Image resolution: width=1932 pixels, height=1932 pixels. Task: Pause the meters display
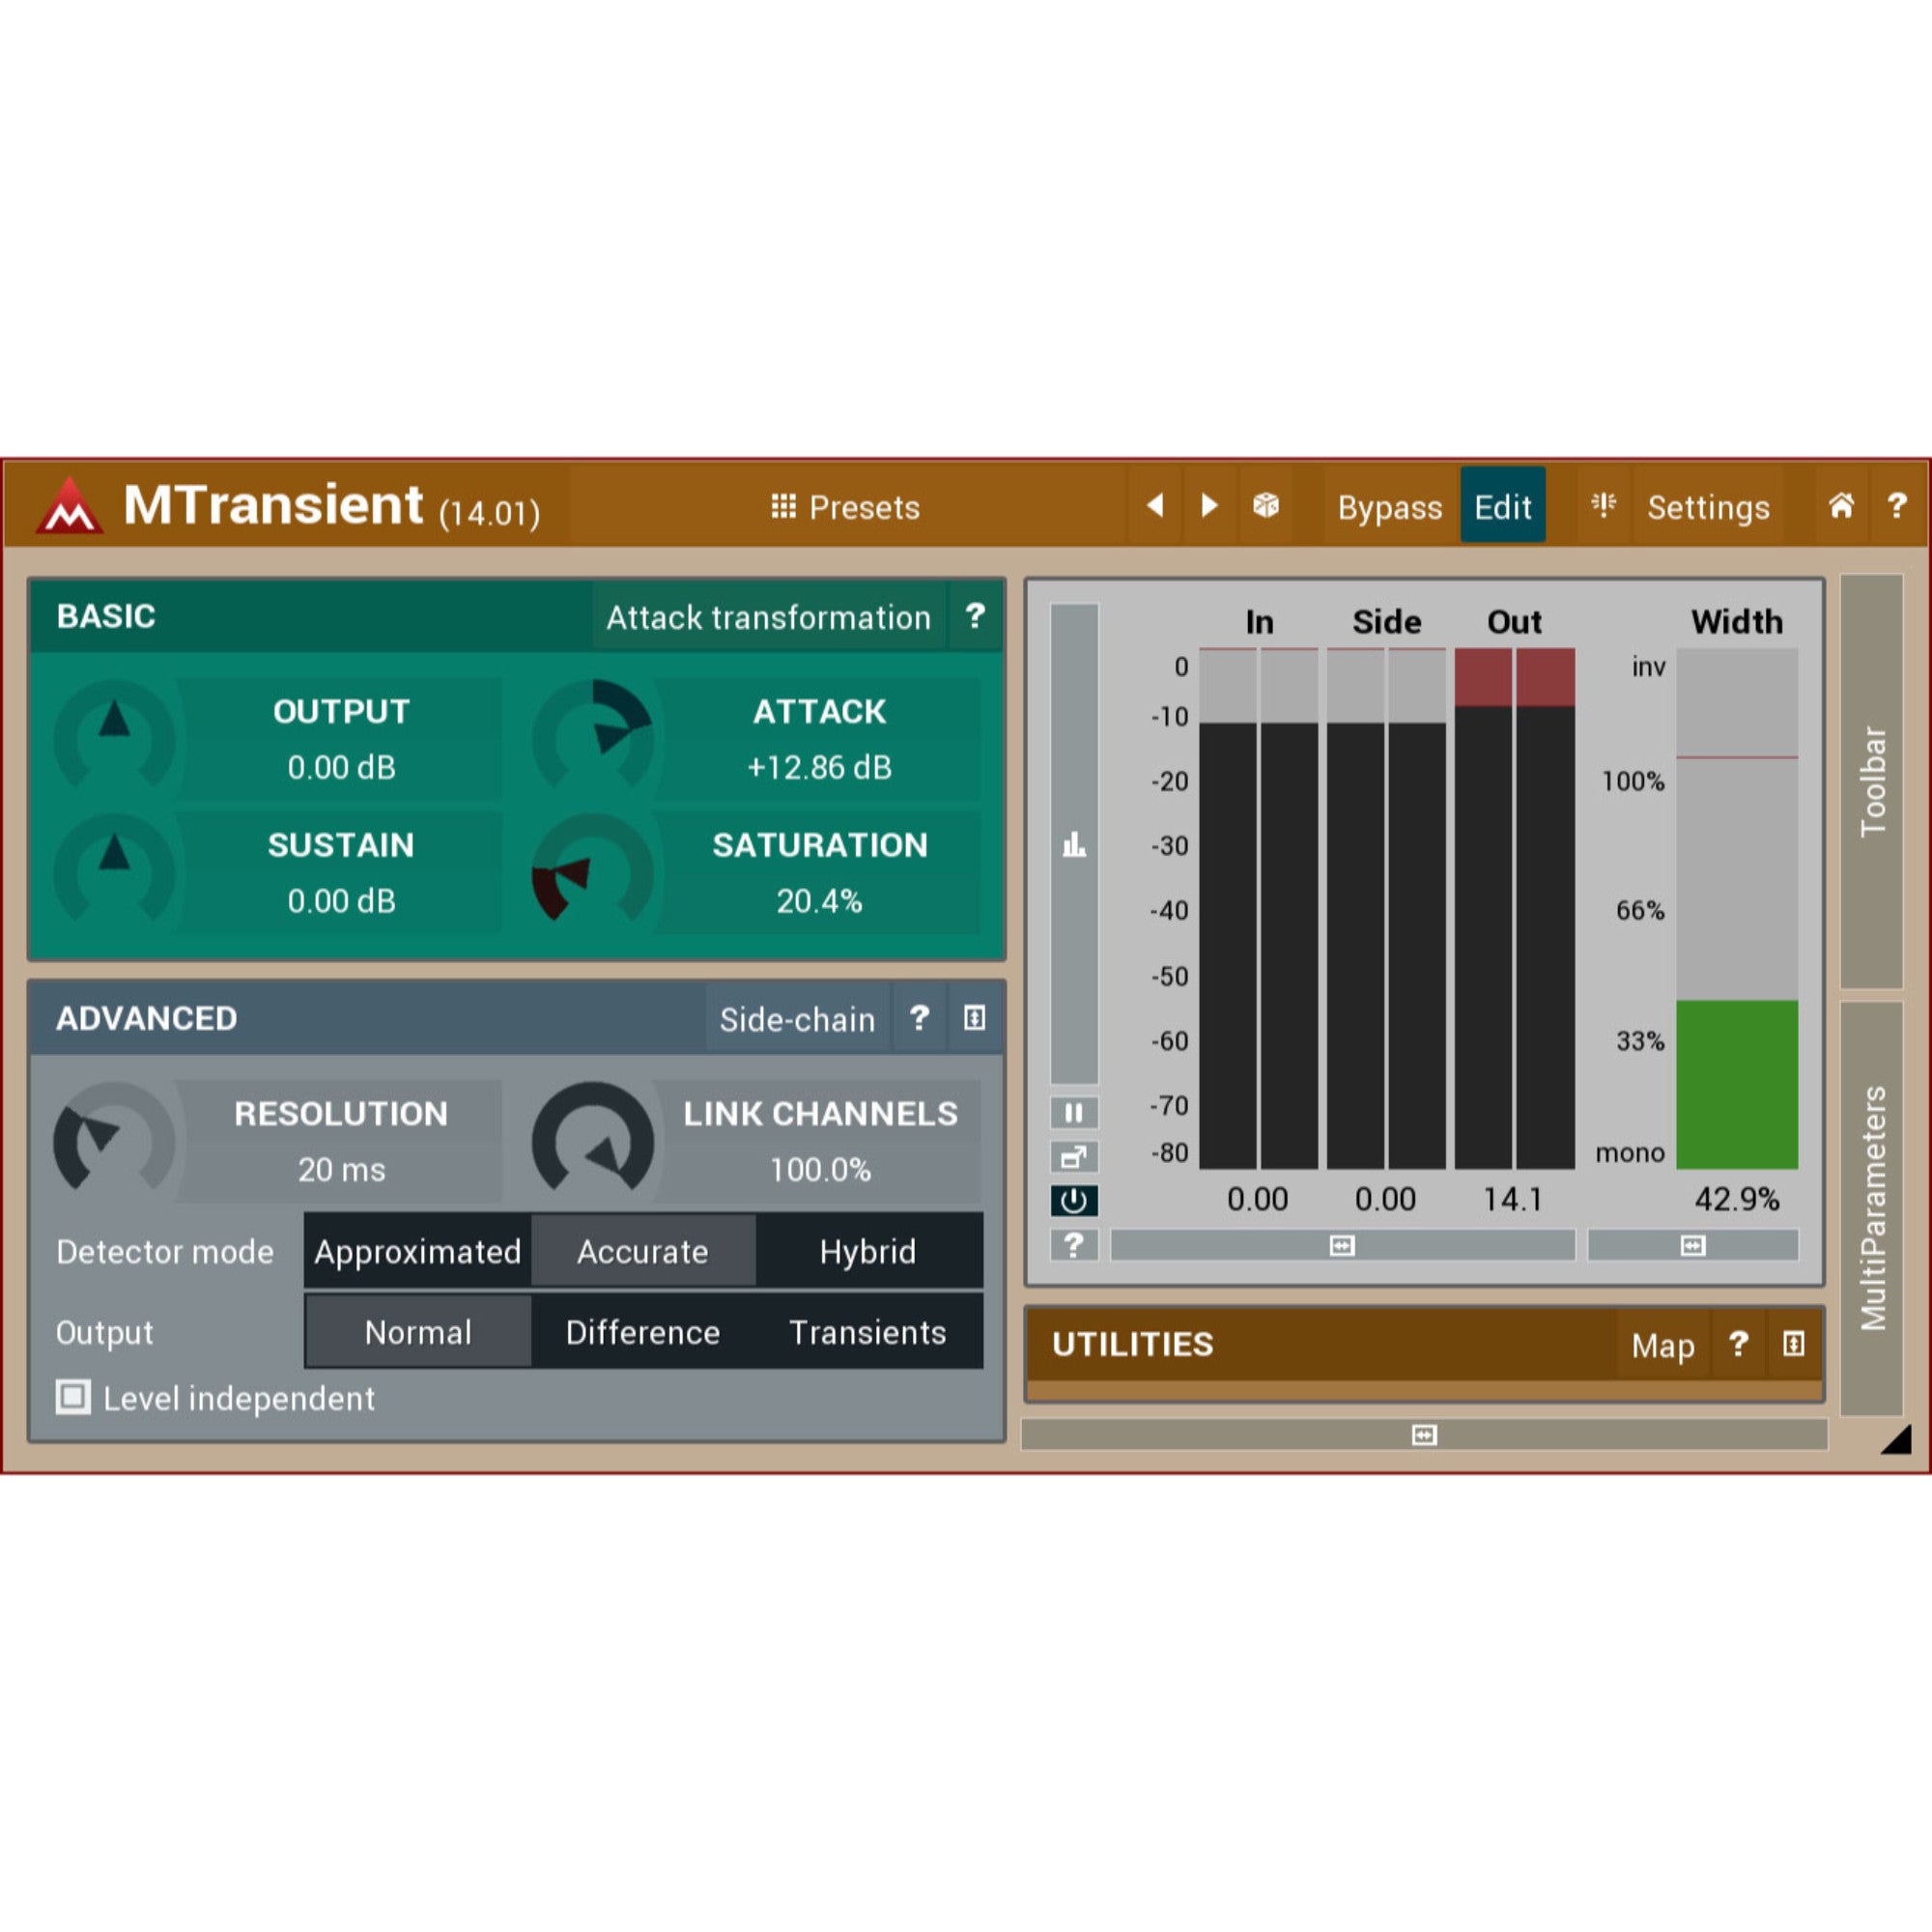pyautogui.click(x=1074, y=1113)
